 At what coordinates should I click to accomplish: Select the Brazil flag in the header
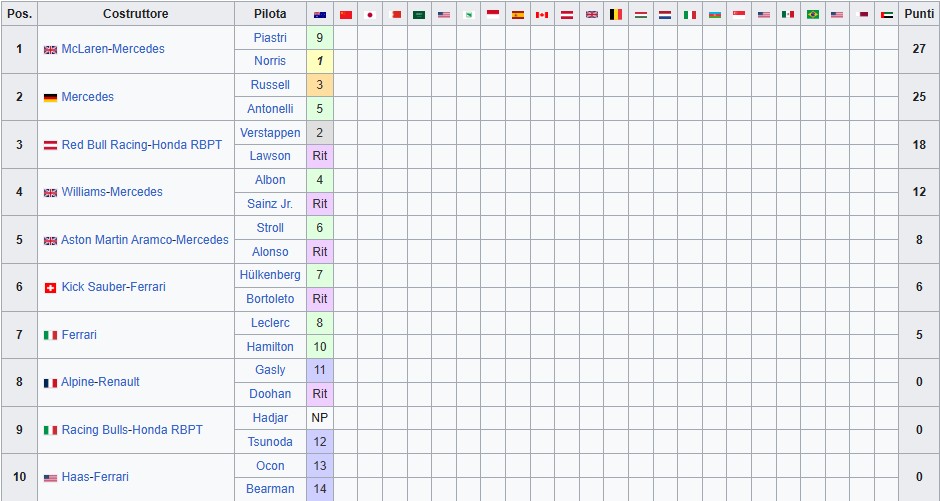click(812, 15)
